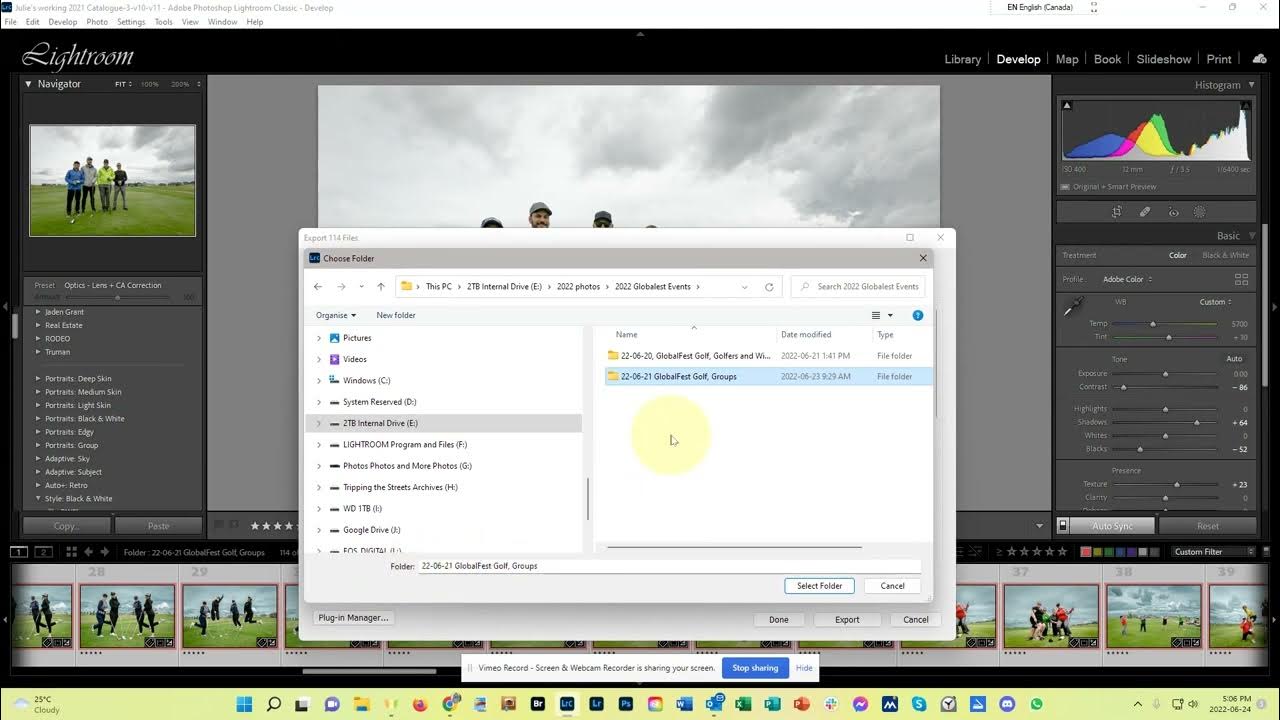The width and height of the screenshot is (1280, 720).
Task: Open the Custom Filter dropdown
Action: tap(1213, 552)
